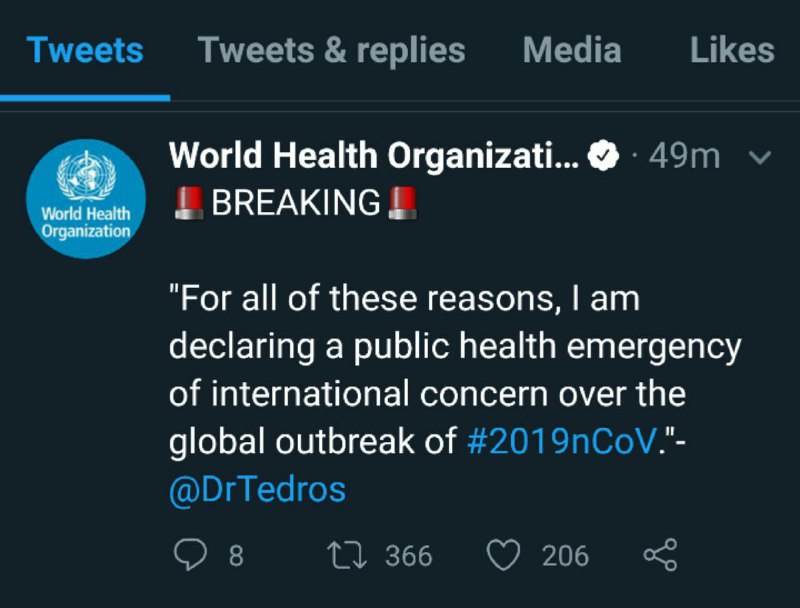Open the reply comment icon
Screen dimensions: 800x608
[190, 554]
